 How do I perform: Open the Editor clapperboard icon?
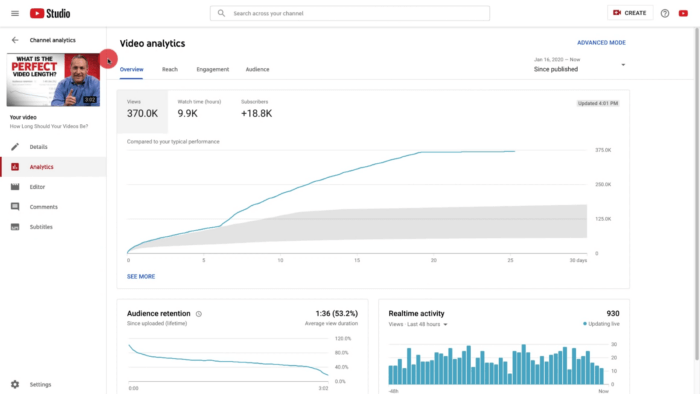pos(15,187)
